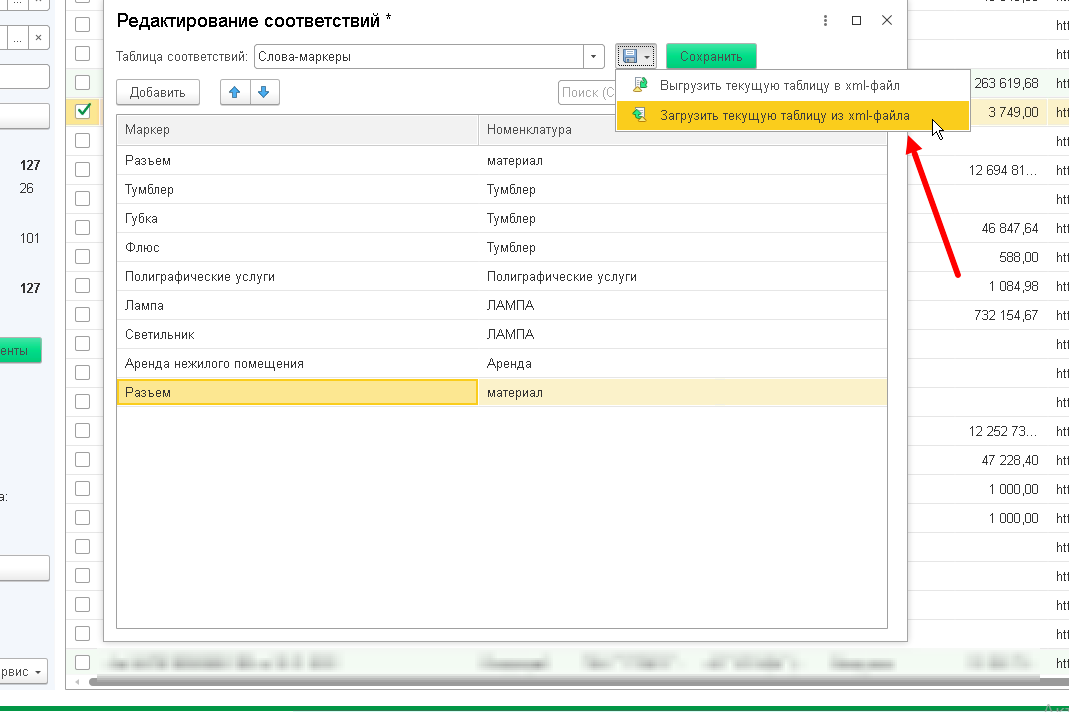Select the Тумблер marker cell
This screenshot has height=712, width=1069.
[x=297, y=190]
